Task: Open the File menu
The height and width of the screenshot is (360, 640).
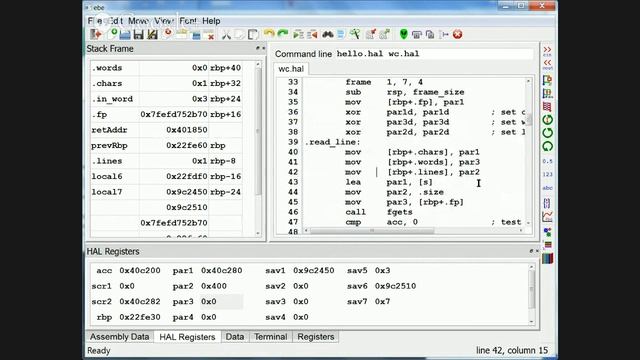Action: (95, 21)
